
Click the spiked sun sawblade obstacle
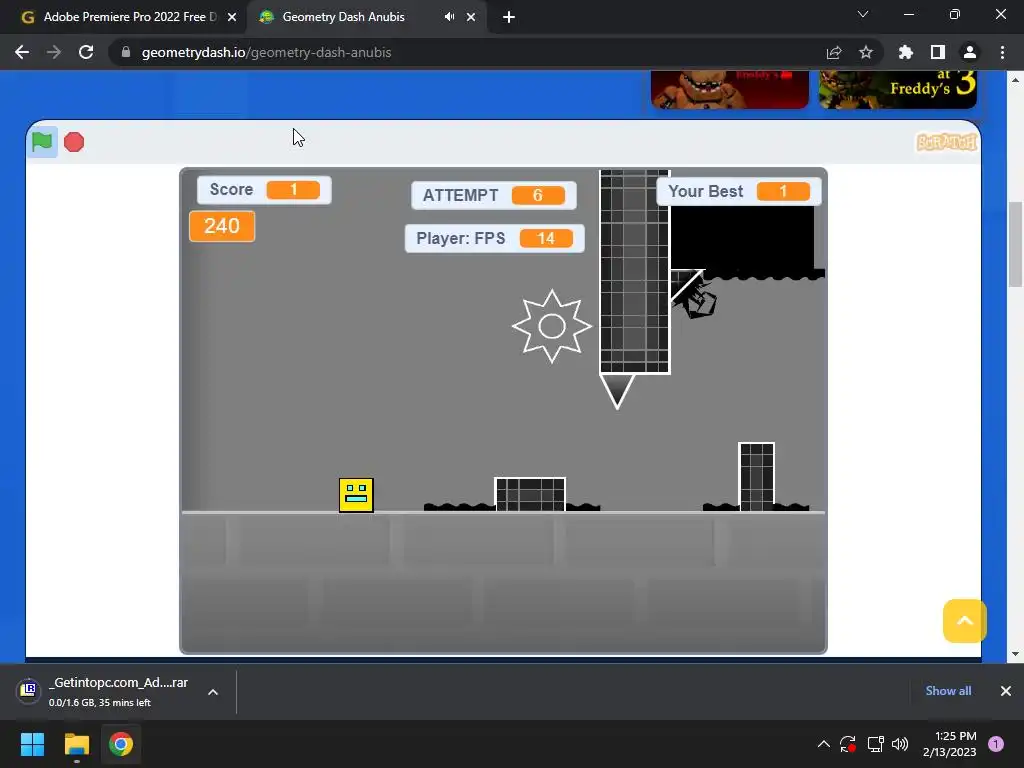point(552,326)
